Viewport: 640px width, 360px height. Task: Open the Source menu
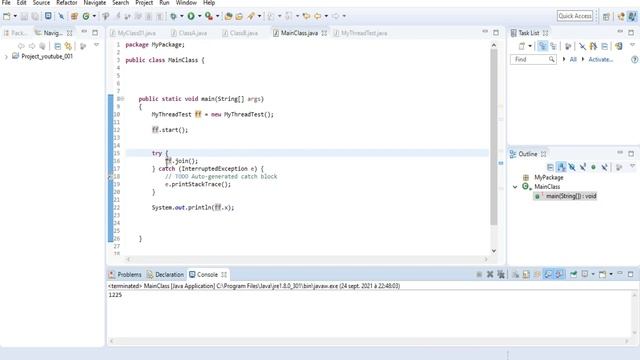point(41,3)
